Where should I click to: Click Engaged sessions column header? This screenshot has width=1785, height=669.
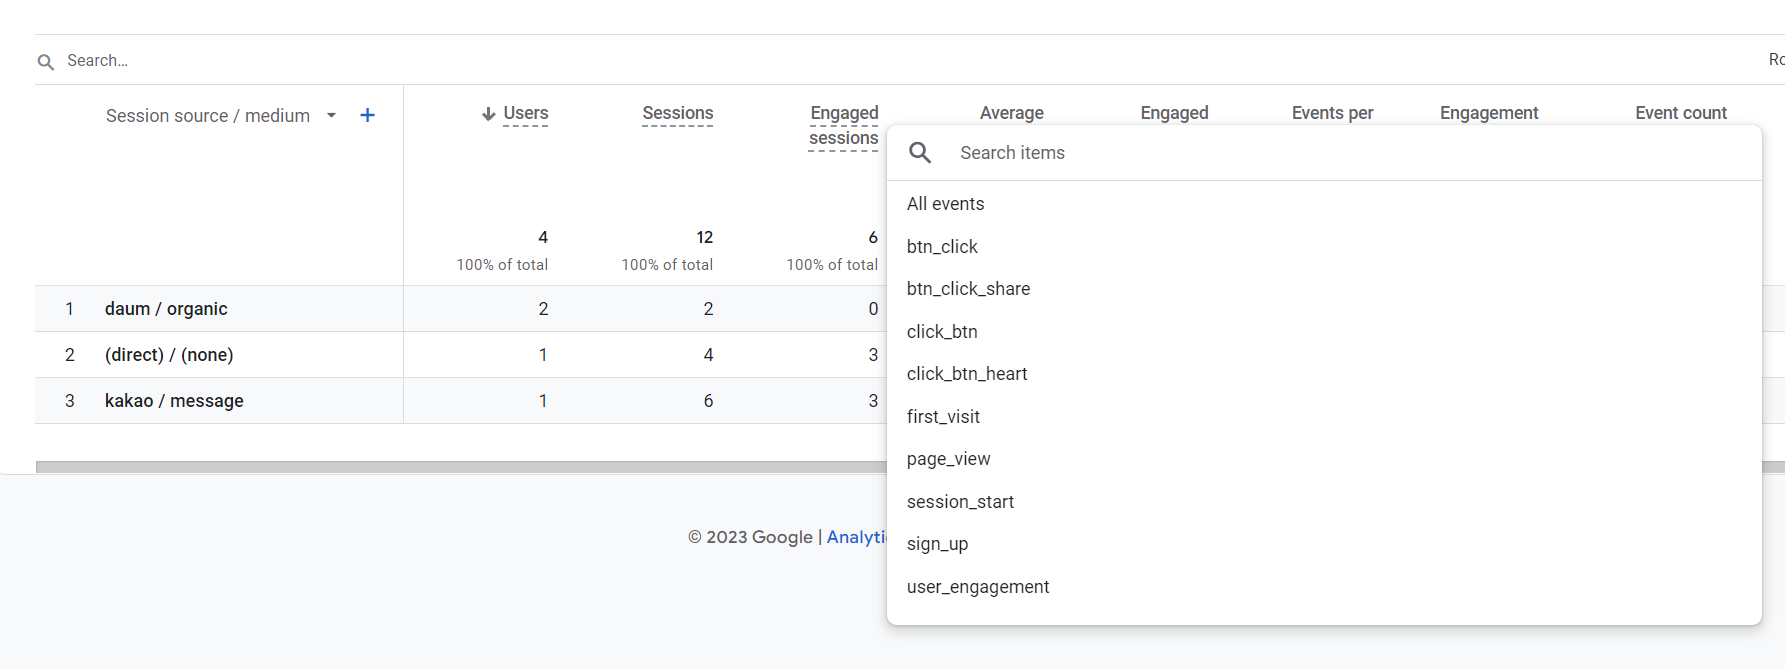(844, 126)
